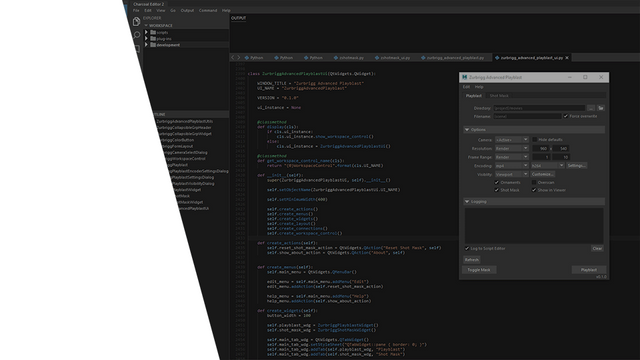Enable the Hide defaults checkbox

click(x=535, y=140)
